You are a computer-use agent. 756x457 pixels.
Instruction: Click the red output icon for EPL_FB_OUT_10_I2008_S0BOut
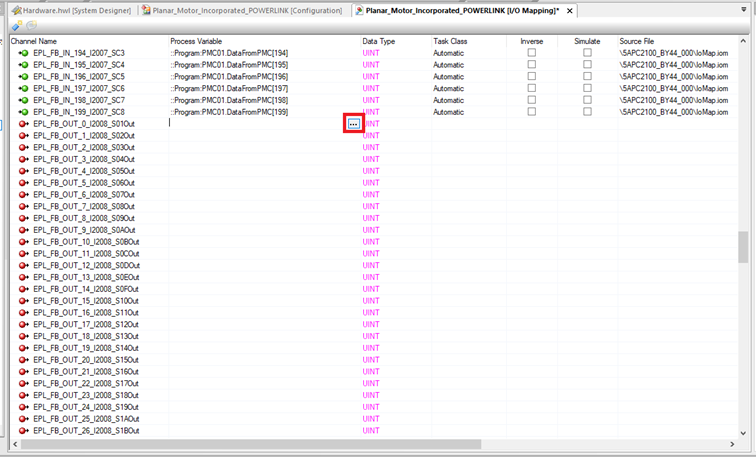(23, 242)
